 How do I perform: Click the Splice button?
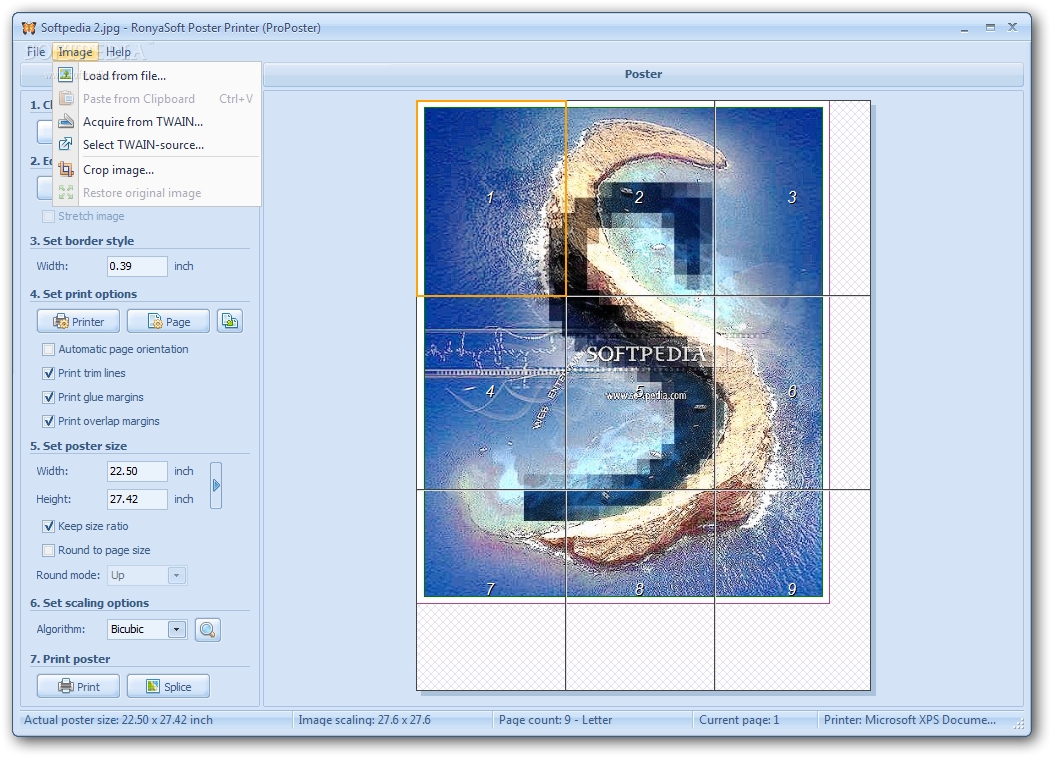168,687
